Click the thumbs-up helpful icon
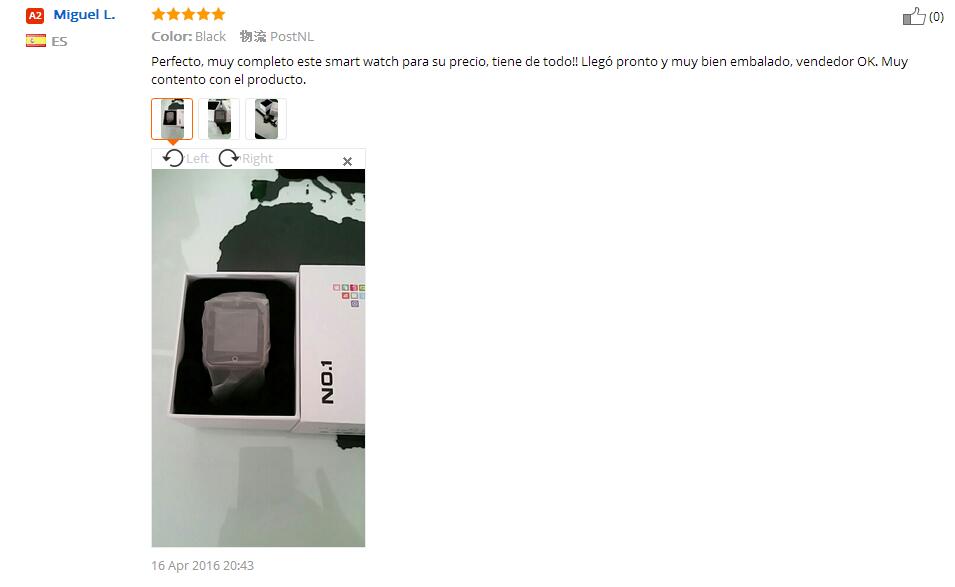This screenshot has width=955, height=587. tap(914, 16)
